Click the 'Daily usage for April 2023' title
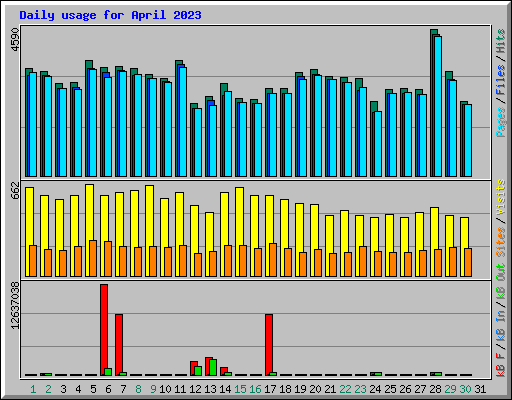Viewport: 512px width, 400px height. click(x=110, y=15)
